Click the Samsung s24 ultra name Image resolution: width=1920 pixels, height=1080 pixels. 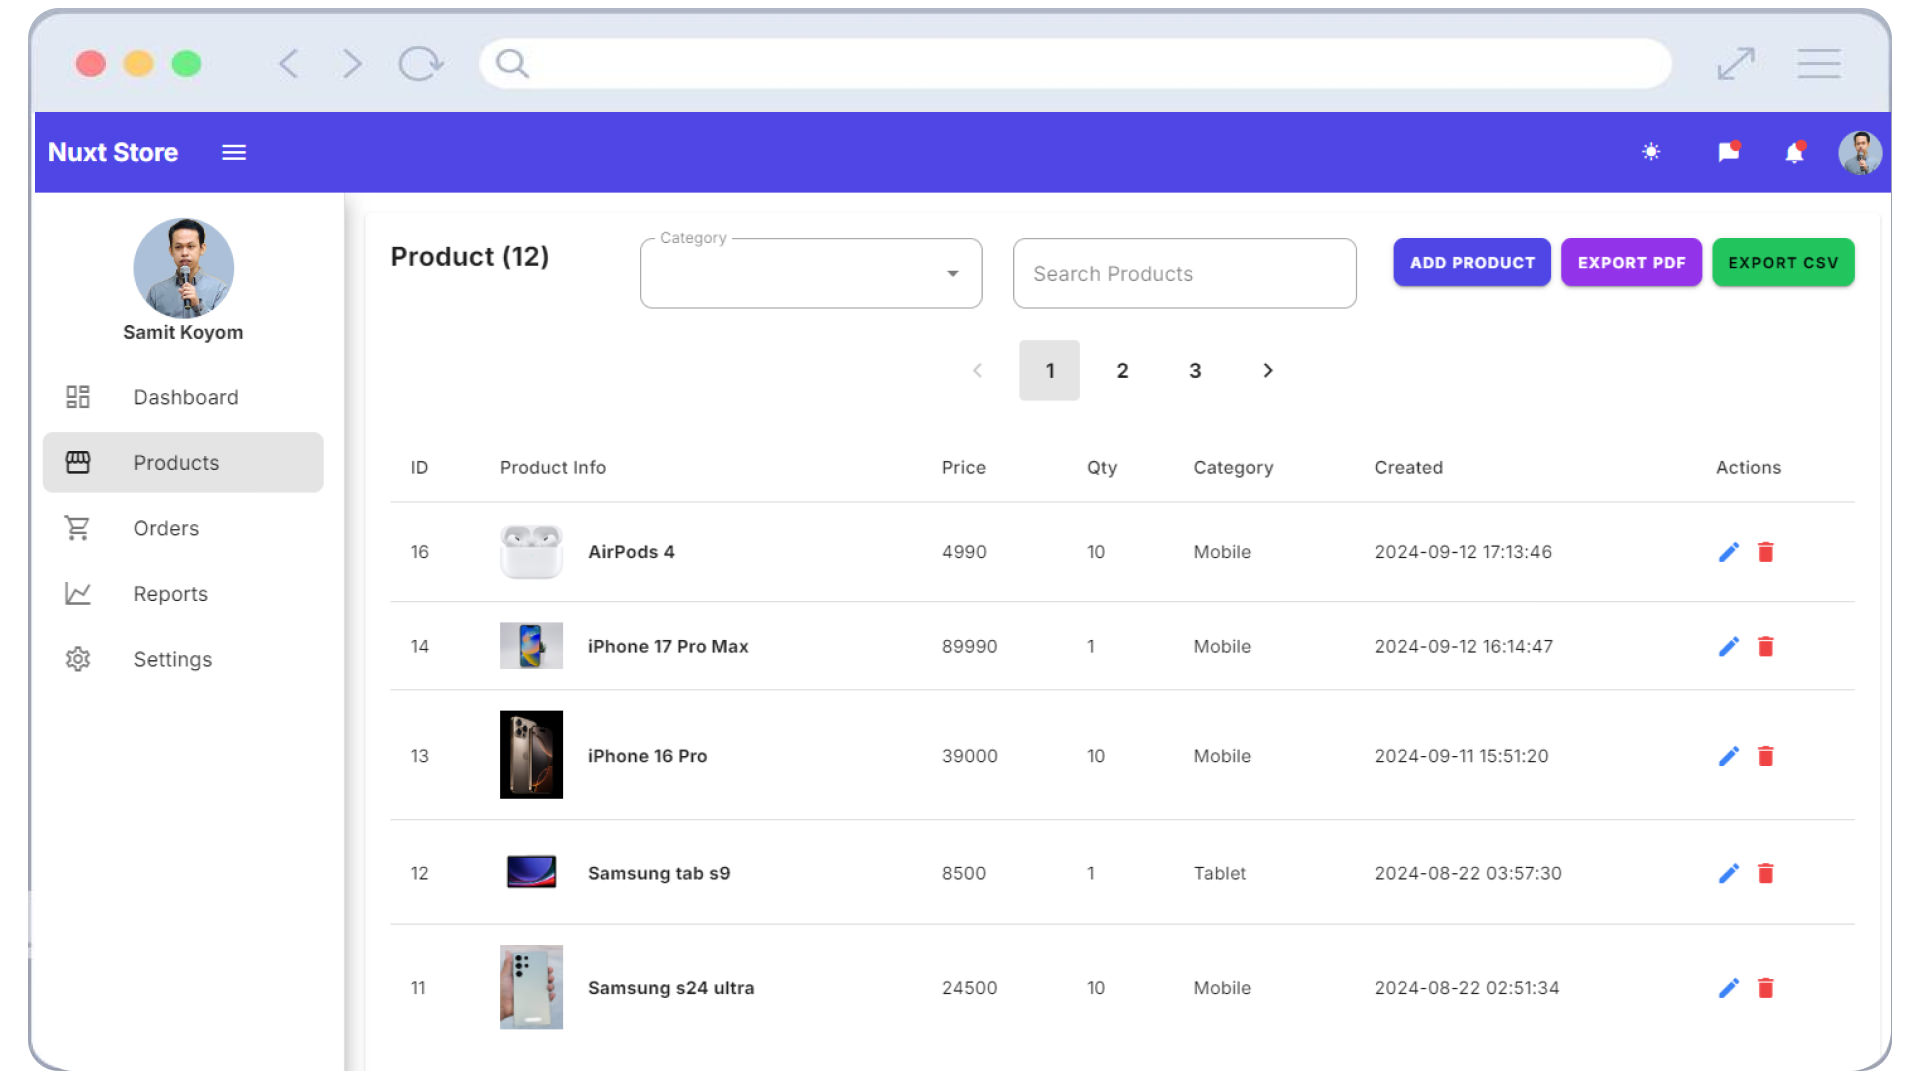coord(671,988)
